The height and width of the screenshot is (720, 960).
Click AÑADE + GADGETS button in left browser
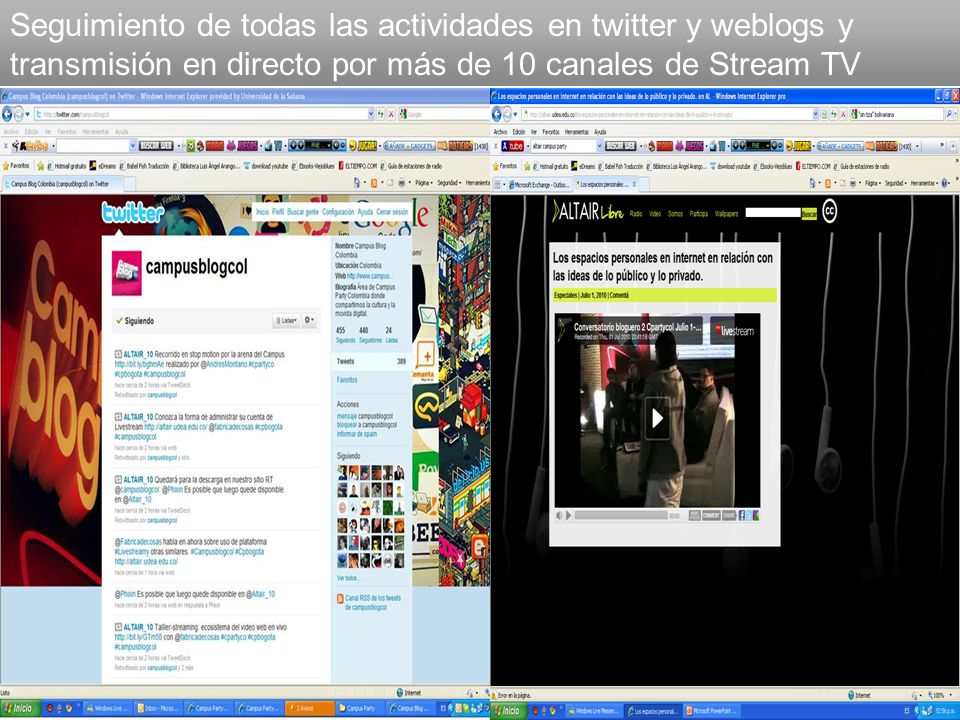(409, 146)
